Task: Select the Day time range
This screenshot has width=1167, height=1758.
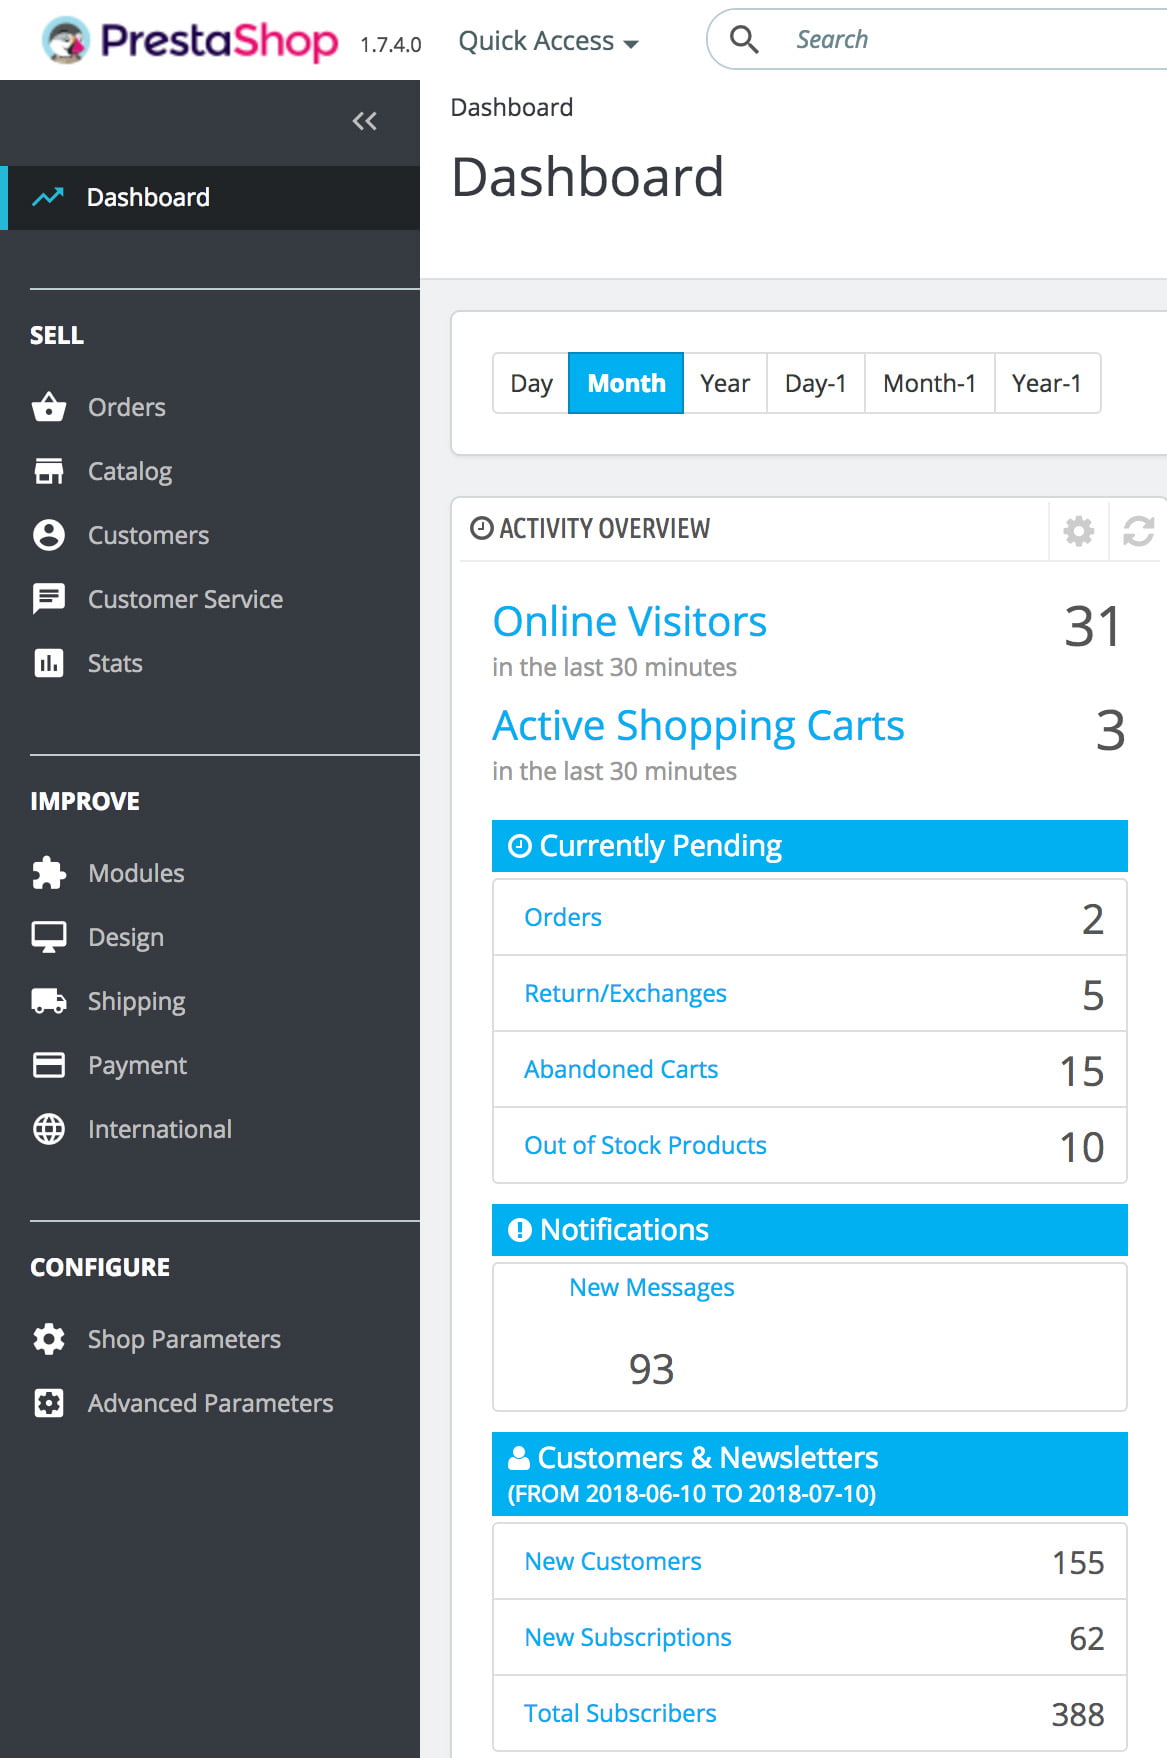Action: pyautogui.click(x=531, y=383)
